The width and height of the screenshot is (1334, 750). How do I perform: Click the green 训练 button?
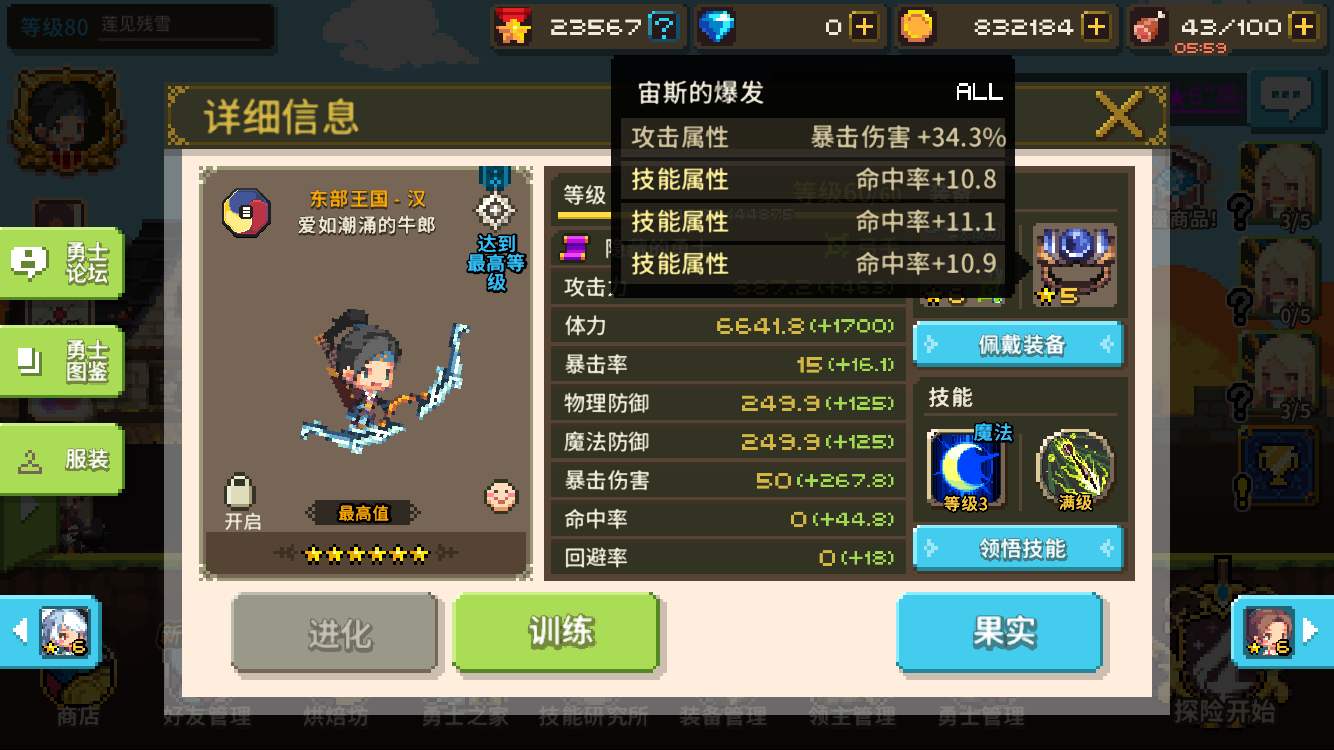[556, 633]
